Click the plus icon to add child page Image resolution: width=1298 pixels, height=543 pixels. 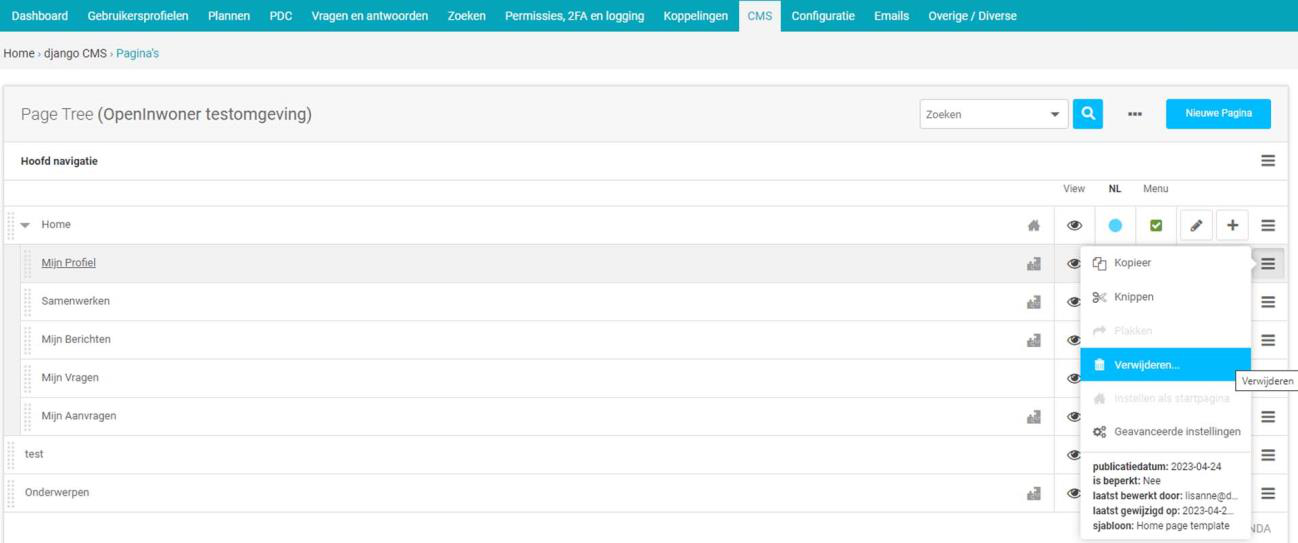point(1232,226)
